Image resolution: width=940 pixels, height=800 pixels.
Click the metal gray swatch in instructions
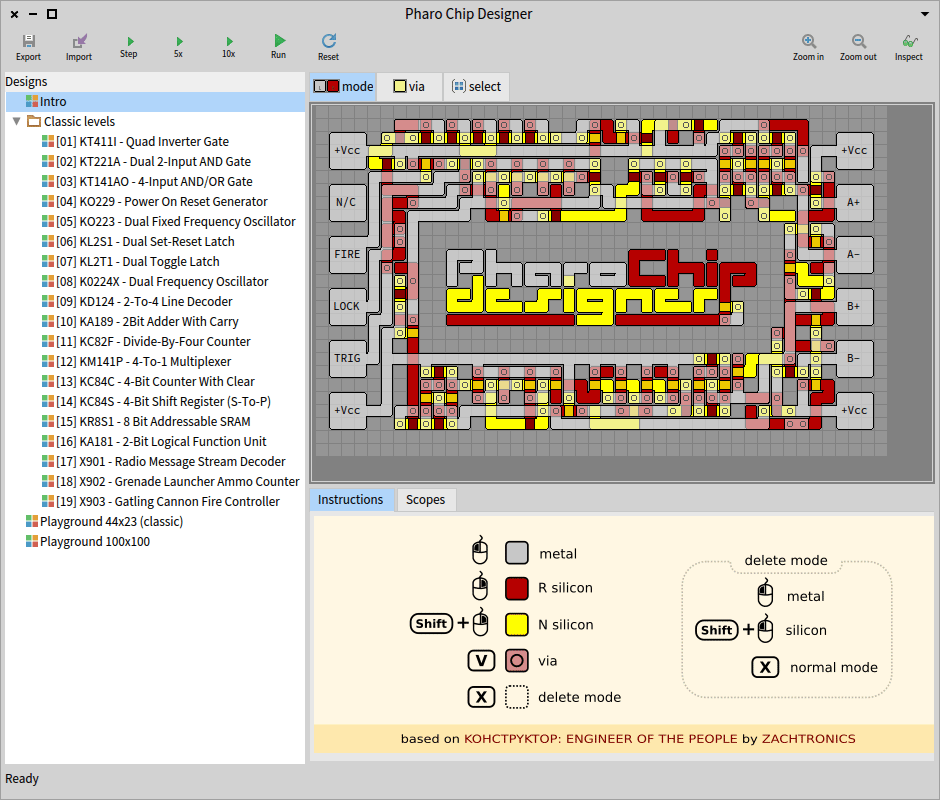517,553
